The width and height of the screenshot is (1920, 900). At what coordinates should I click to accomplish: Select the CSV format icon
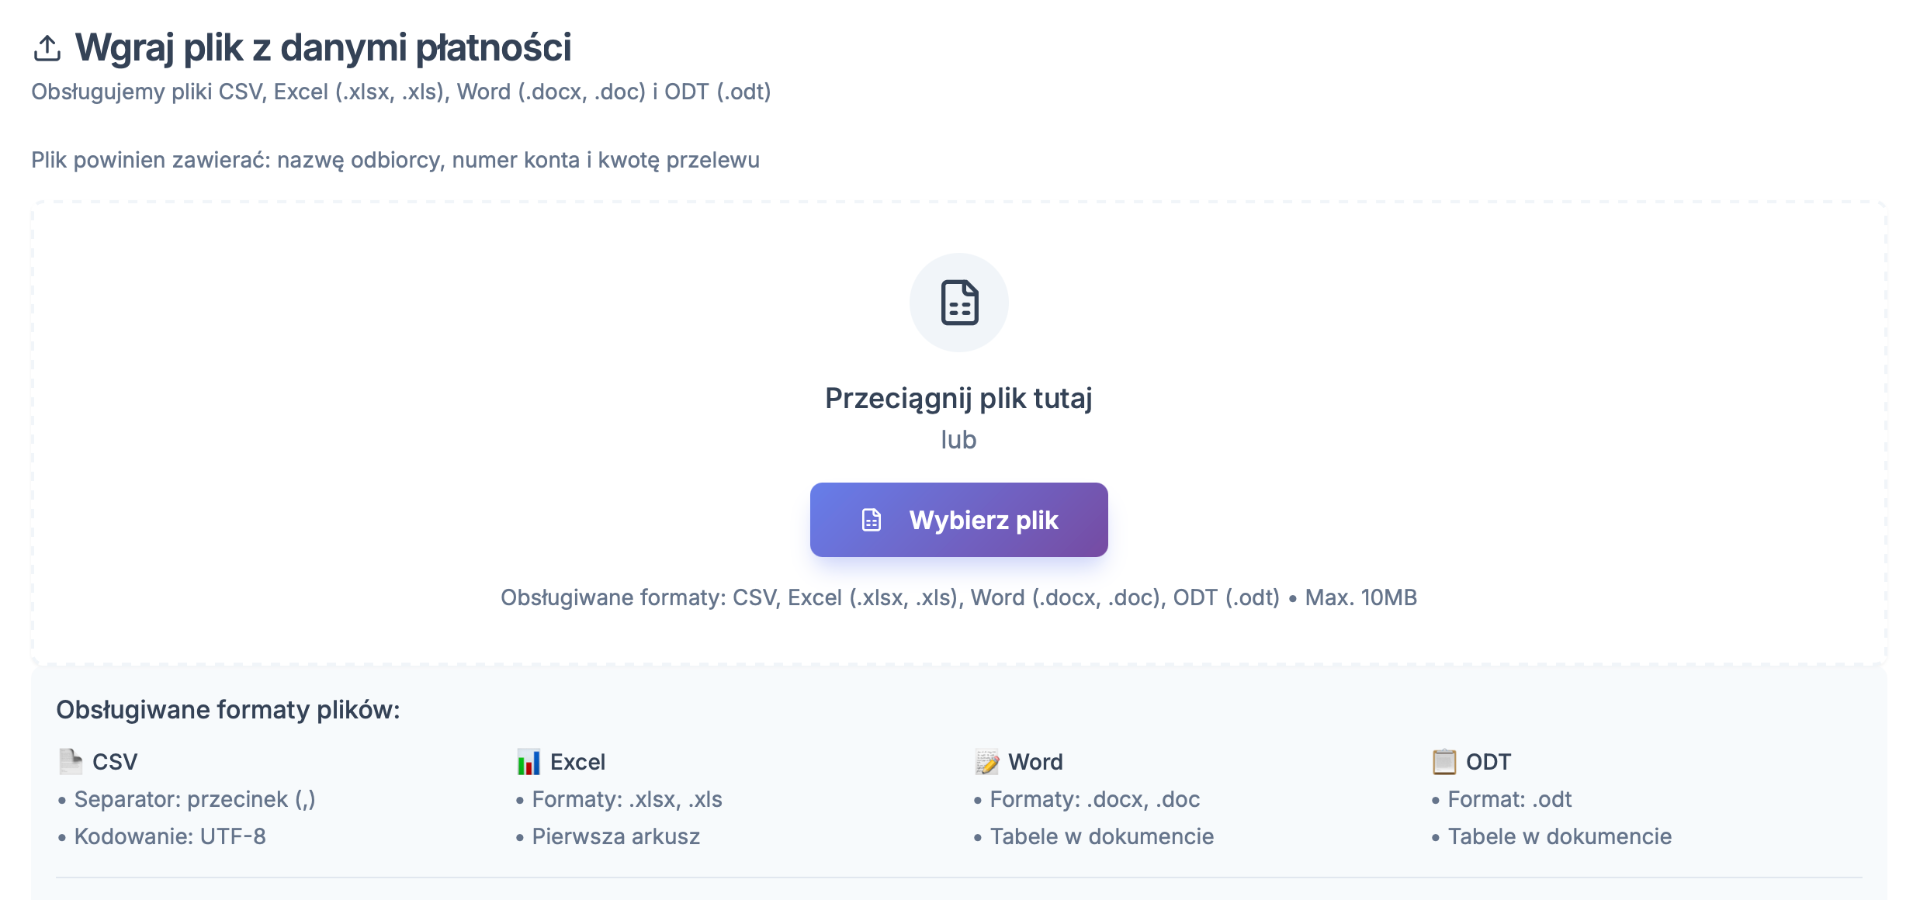[x=69, y=761]
